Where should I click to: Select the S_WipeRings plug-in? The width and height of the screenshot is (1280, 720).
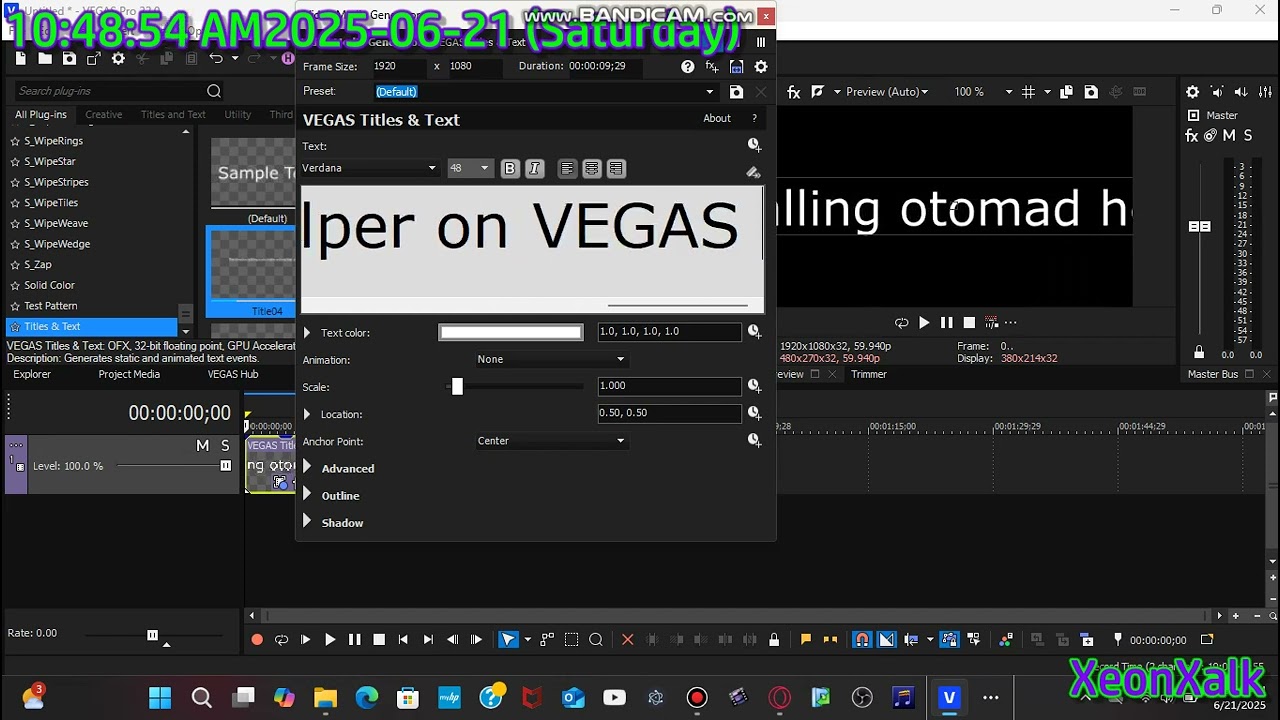point(53,141)
